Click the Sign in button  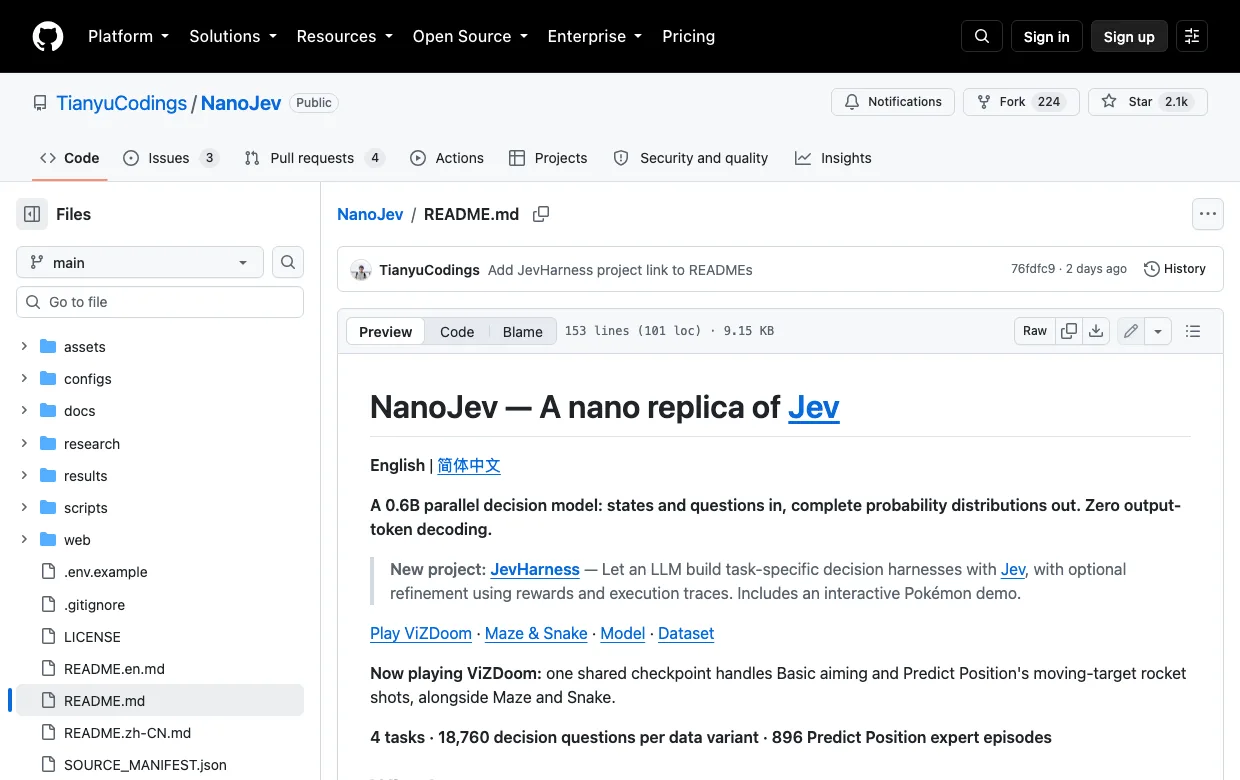pyautogui.click(x=1046, y=36)
